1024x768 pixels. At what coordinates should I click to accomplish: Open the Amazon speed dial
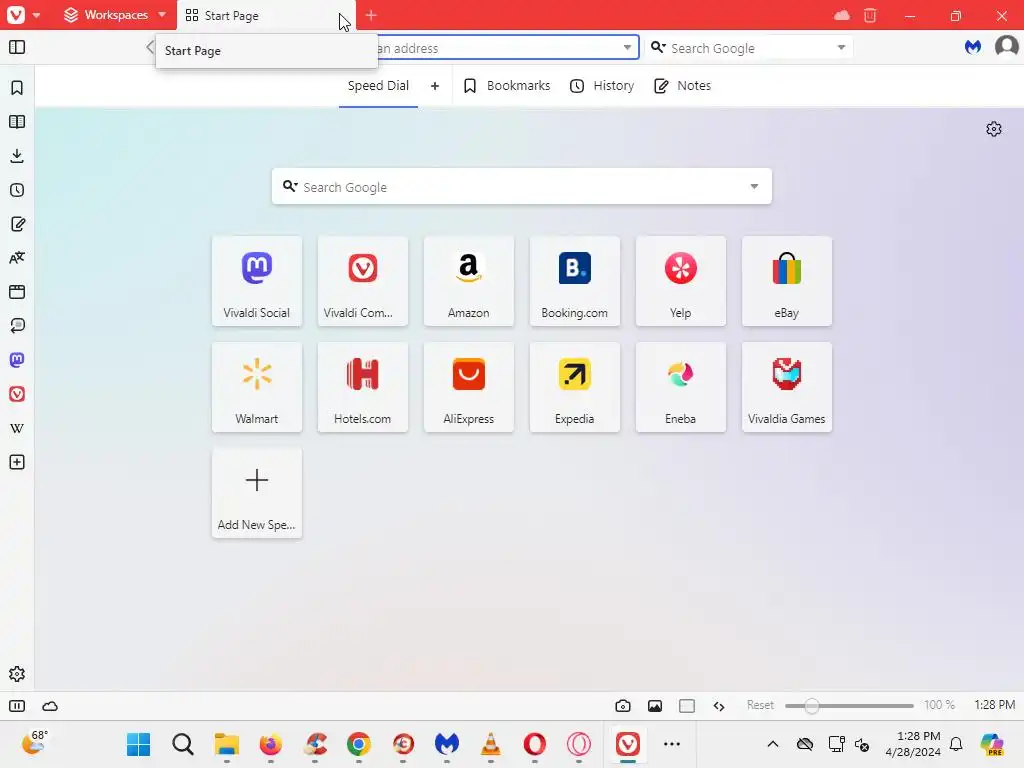pyautogui.click(x=469, y=281)
